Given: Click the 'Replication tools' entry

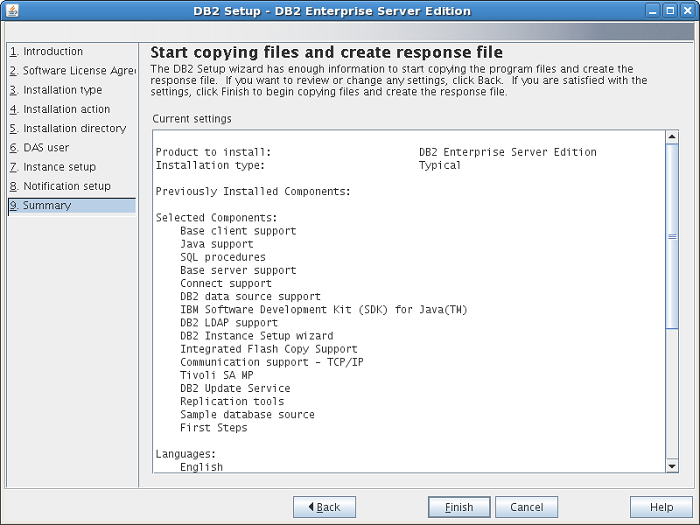Looking at the screenshot, I should [x=232, y=401].
